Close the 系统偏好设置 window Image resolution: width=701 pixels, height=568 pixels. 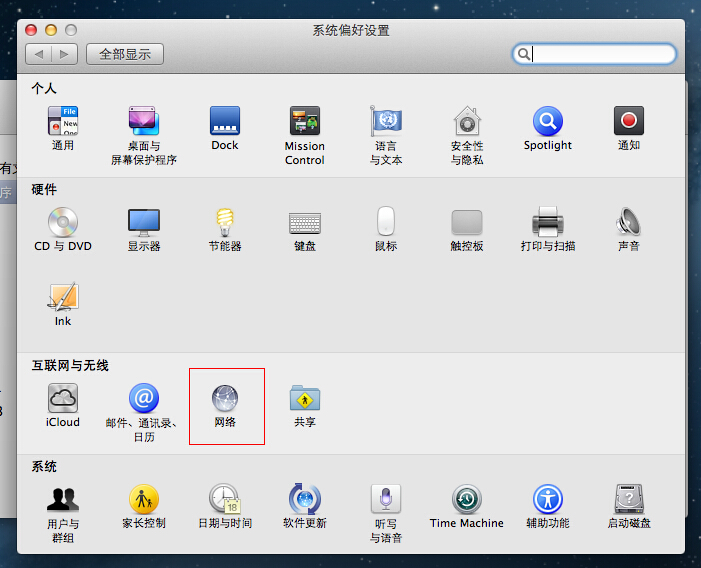[31, 30]
